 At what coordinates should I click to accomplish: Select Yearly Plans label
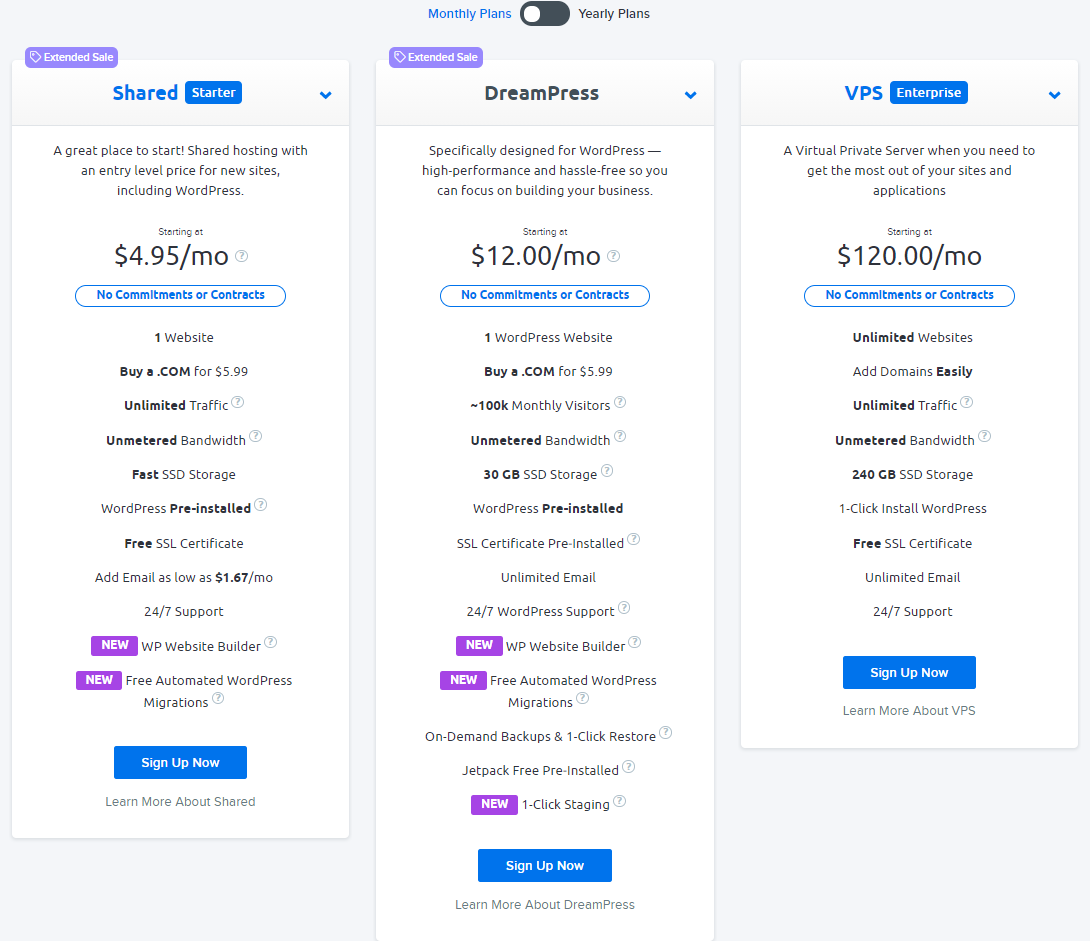[614, 14]
